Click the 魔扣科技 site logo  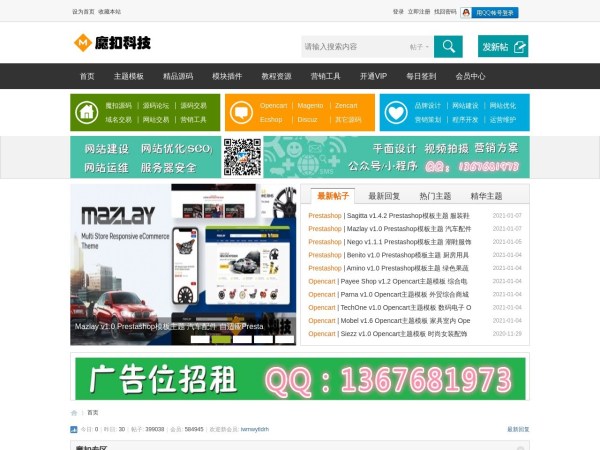pos(112,44)
